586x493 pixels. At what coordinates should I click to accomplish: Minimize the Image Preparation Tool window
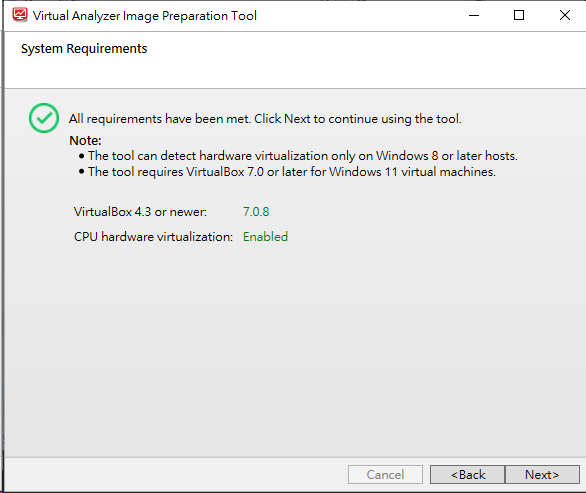click(x=474, y=15)
